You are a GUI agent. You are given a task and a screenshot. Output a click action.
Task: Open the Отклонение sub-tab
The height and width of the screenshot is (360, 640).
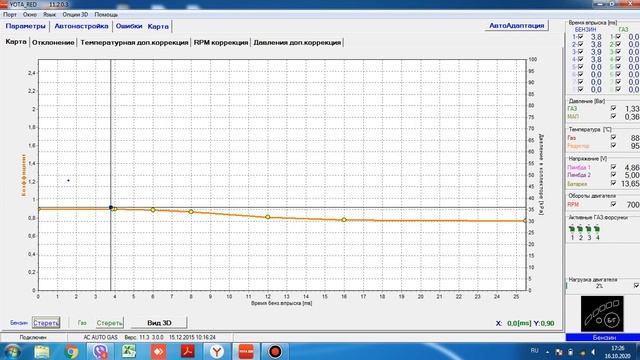53,42
